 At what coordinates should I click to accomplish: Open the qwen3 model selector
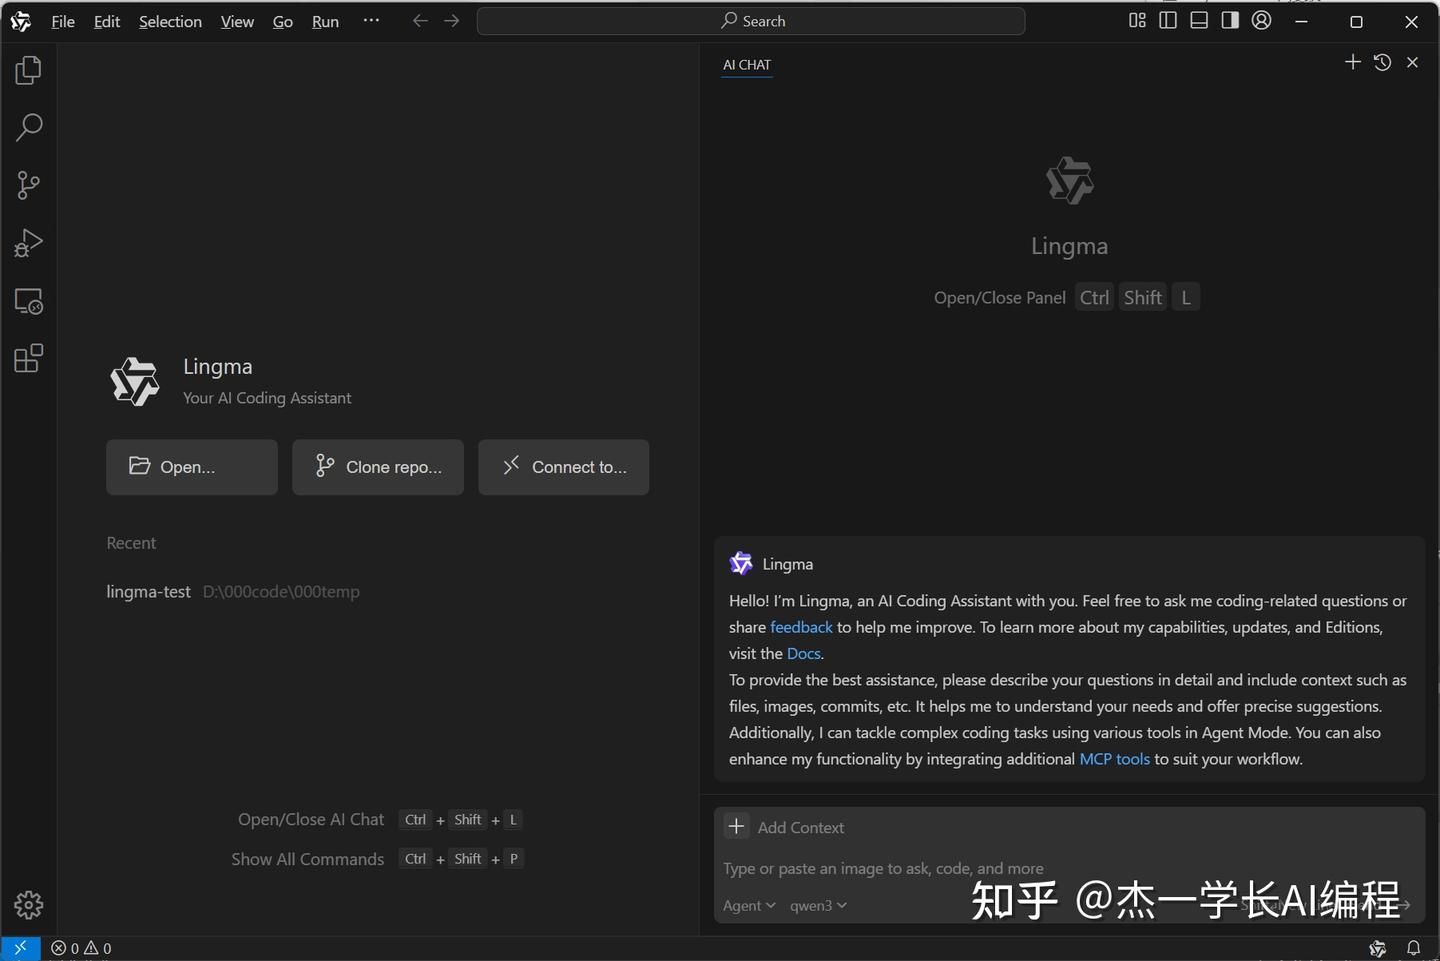point(818,905)
